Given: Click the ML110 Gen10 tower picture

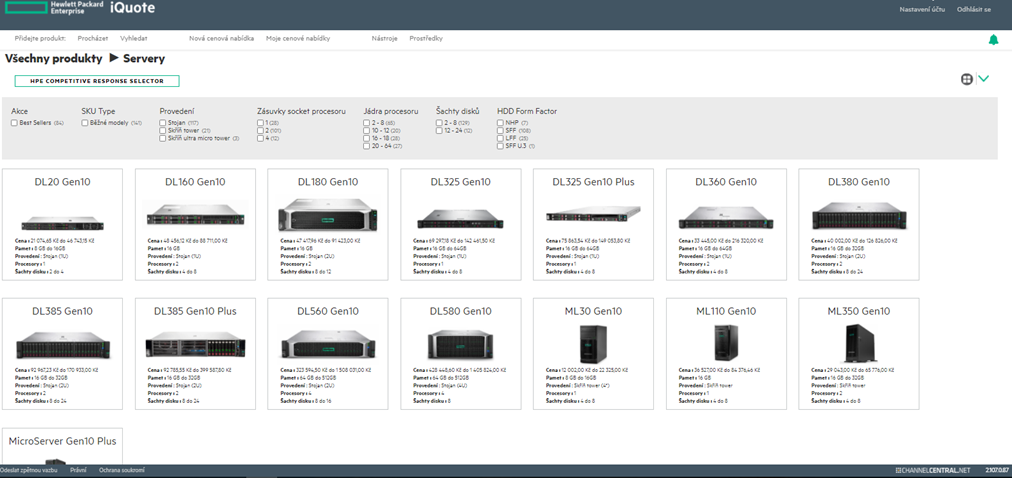Looking at the screenshot, I should pos(726,343).
